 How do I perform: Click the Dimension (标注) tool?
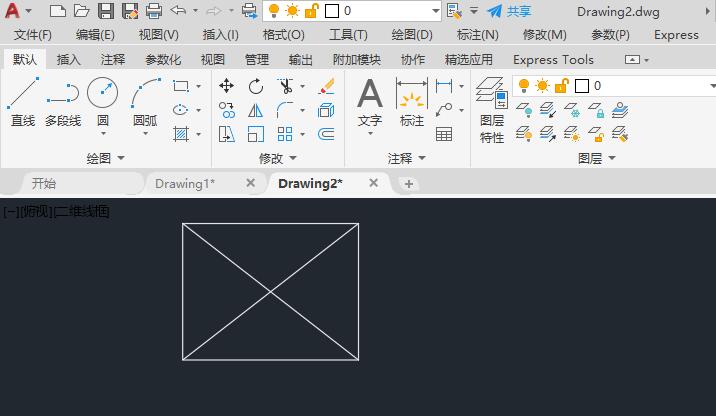(412, 101)
